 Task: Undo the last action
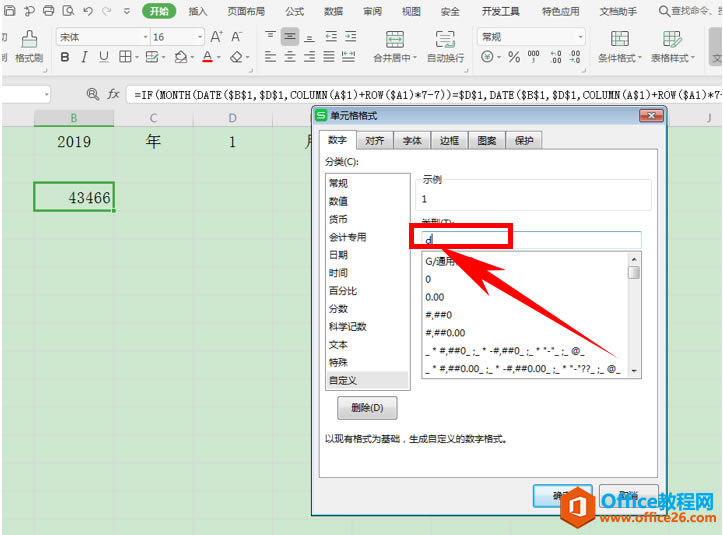(x=88, y=10)
